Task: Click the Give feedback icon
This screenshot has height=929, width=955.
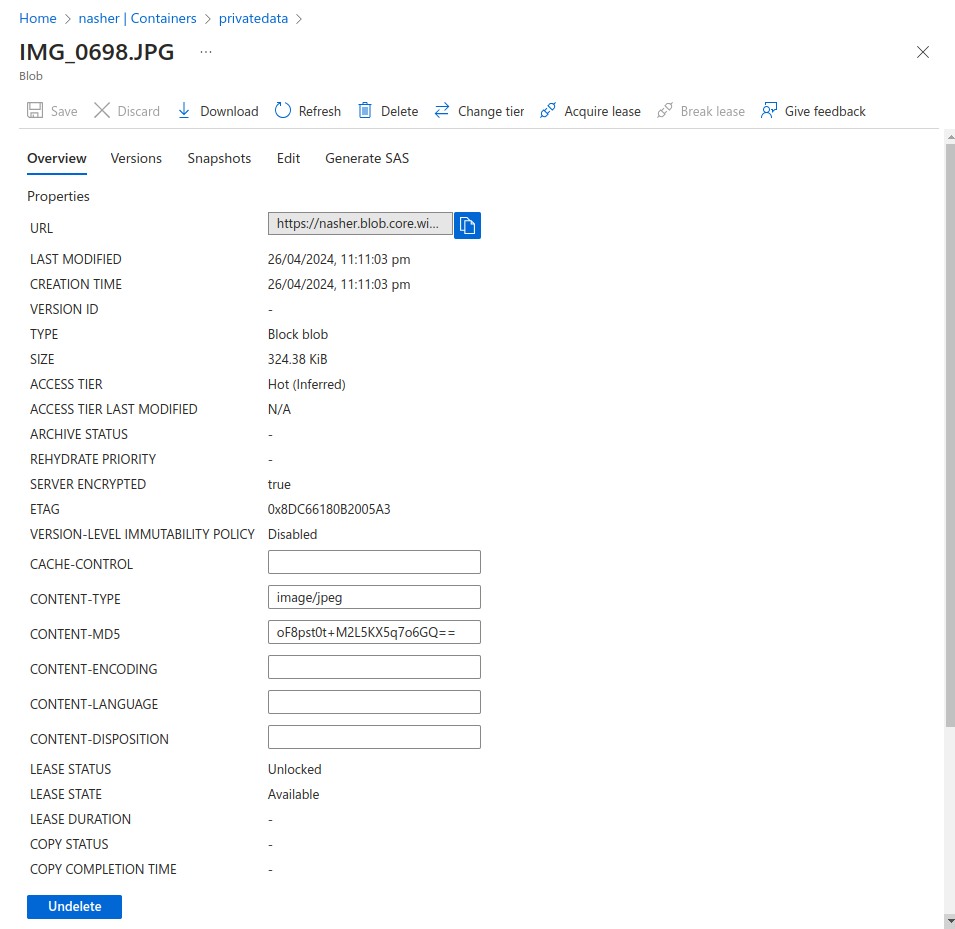Action: (769, 111)
